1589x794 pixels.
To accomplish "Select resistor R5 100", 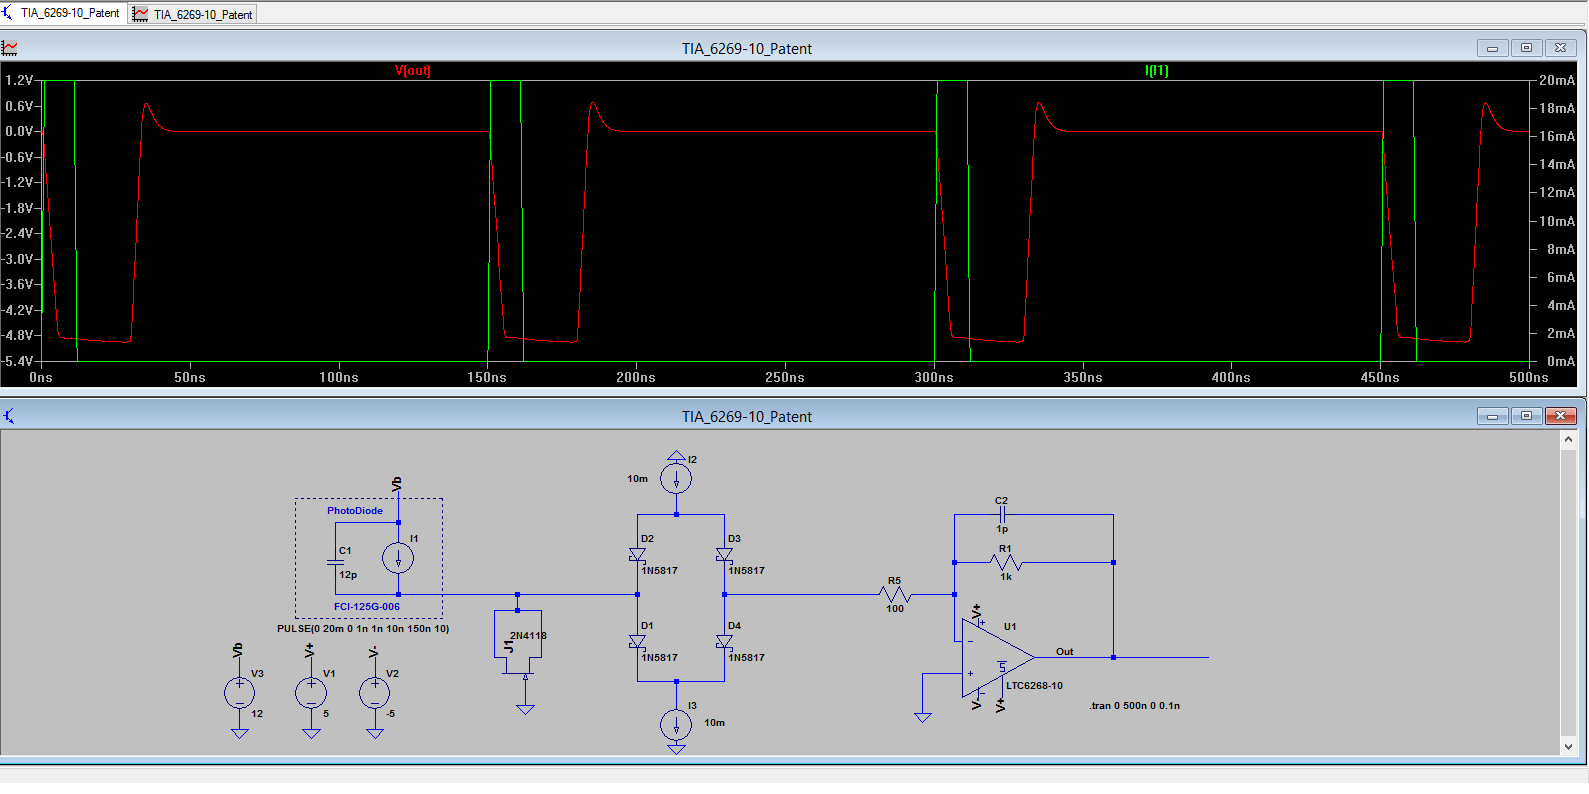I will pyautogui.click(x=895, y=594).
